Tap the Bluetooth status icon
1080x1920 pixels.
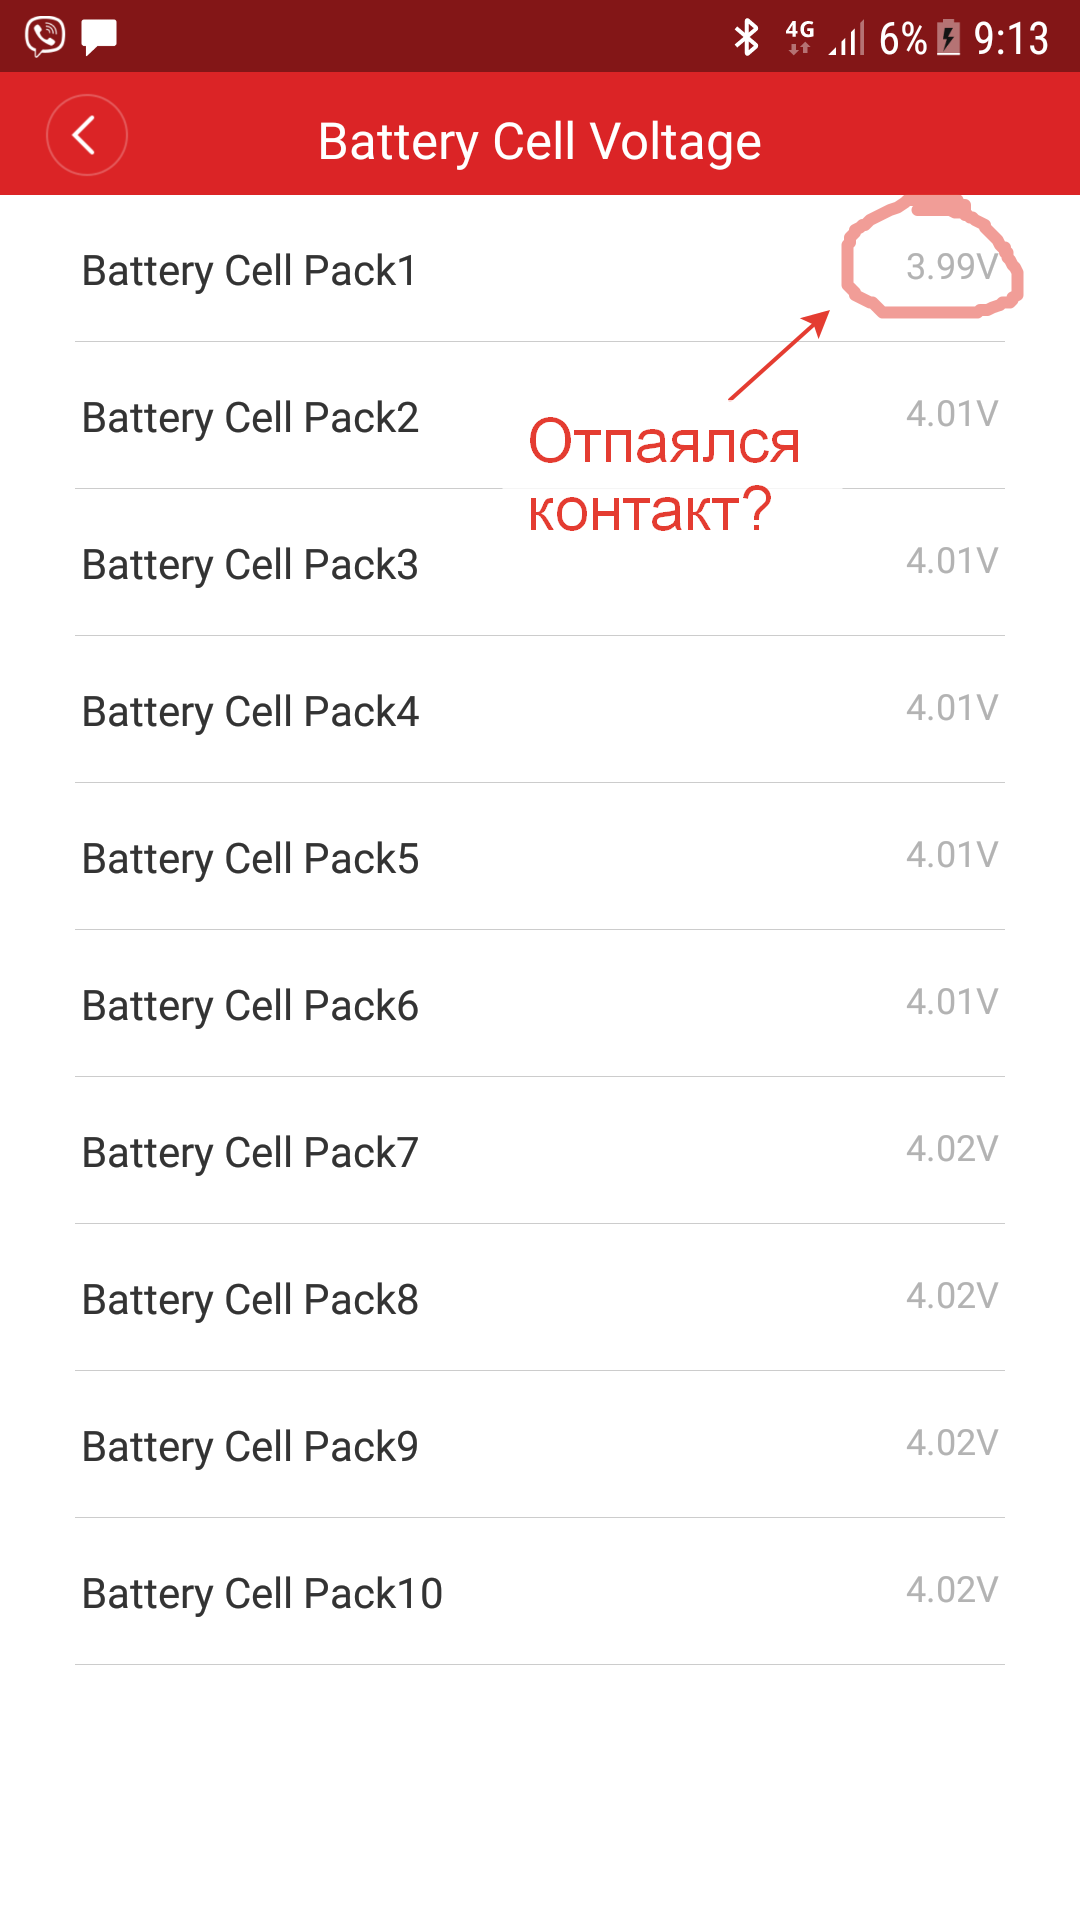(x=746, y=38)
